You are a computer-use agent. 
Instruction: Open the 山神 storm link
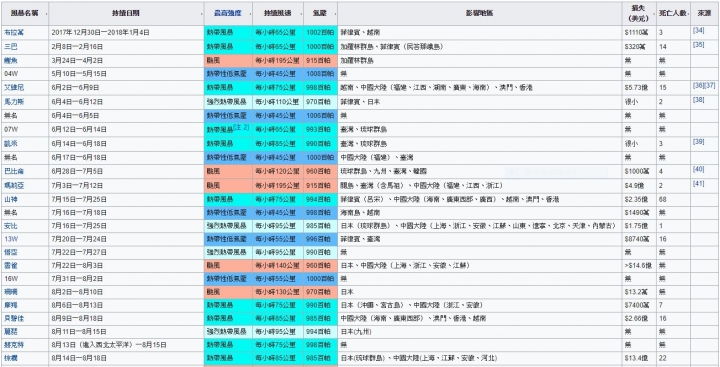coord(11,199)
